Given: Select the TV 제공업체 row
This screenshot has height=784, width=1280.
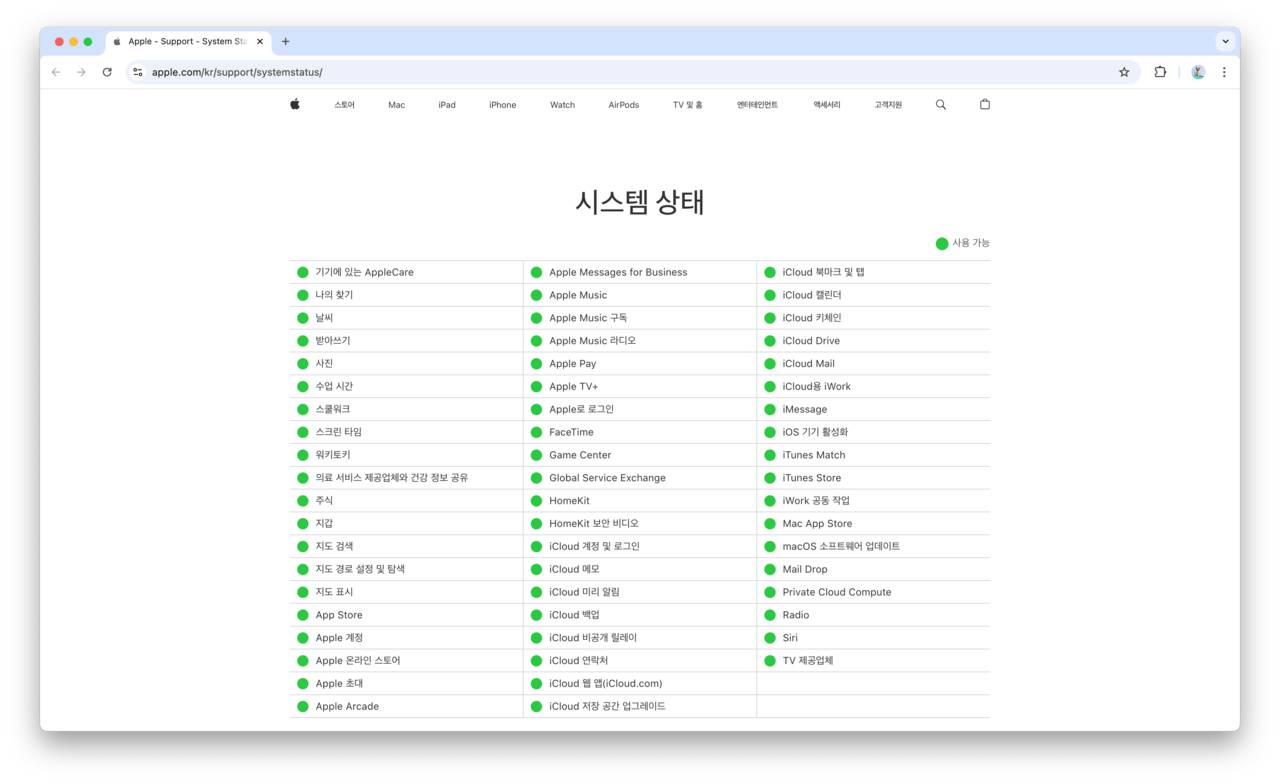Looking at the screenshot, I should tap(873, 661).
